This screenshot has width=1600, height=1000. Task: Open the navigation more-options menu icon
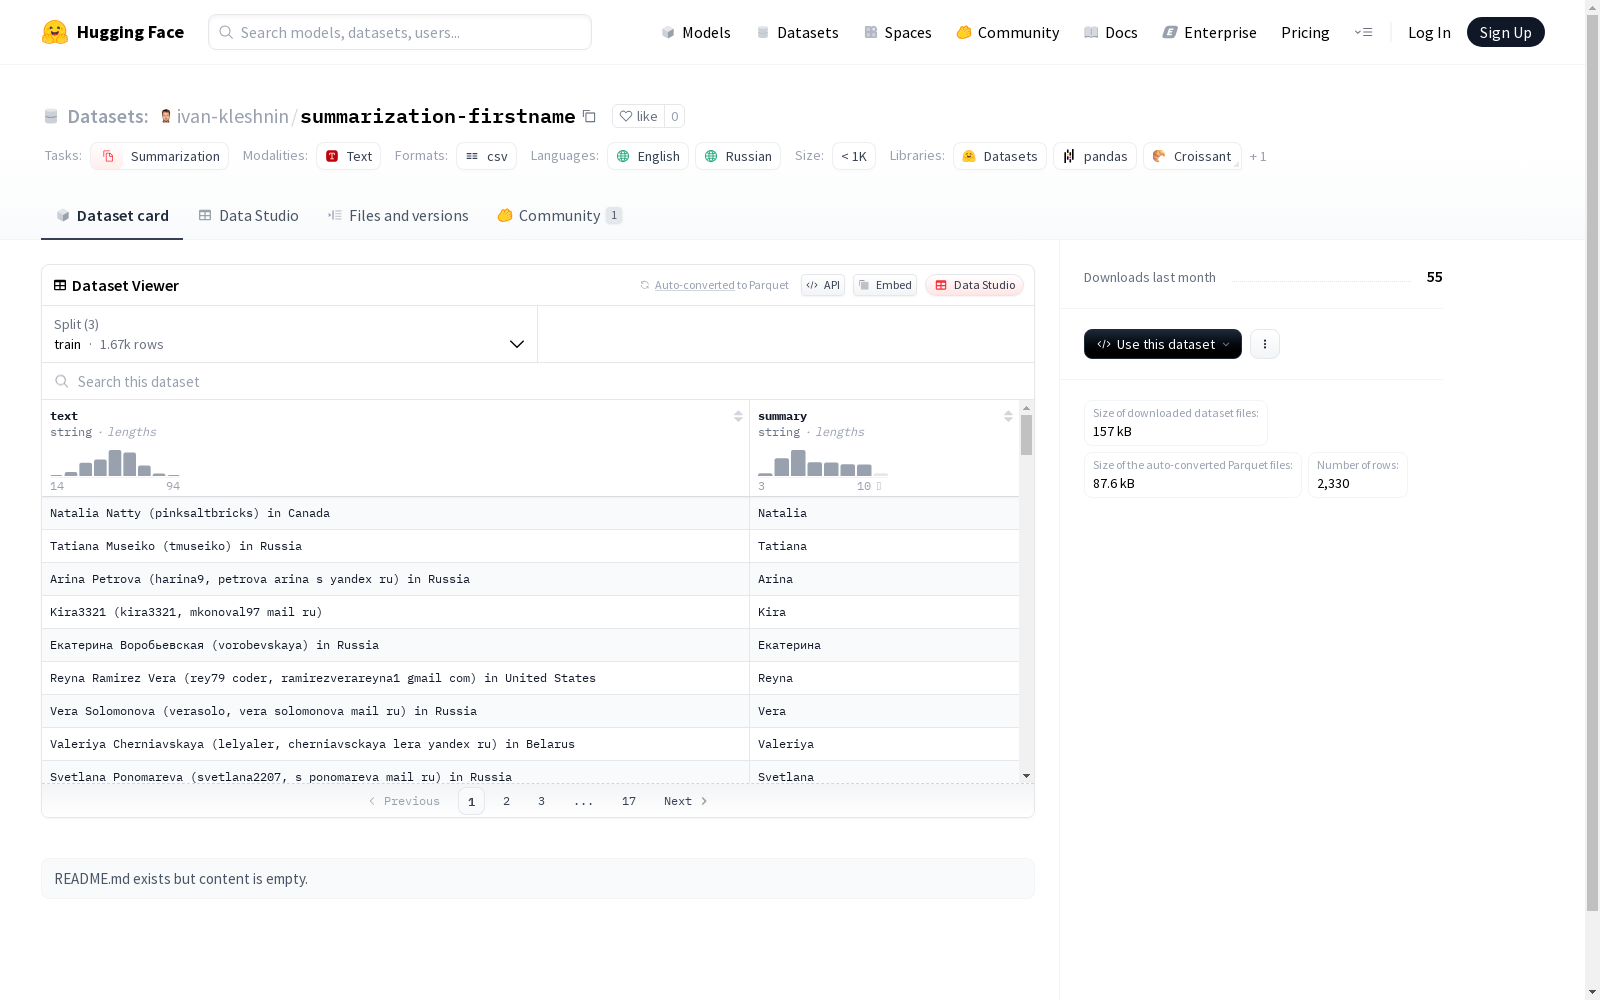click(x=1363, y=32)
